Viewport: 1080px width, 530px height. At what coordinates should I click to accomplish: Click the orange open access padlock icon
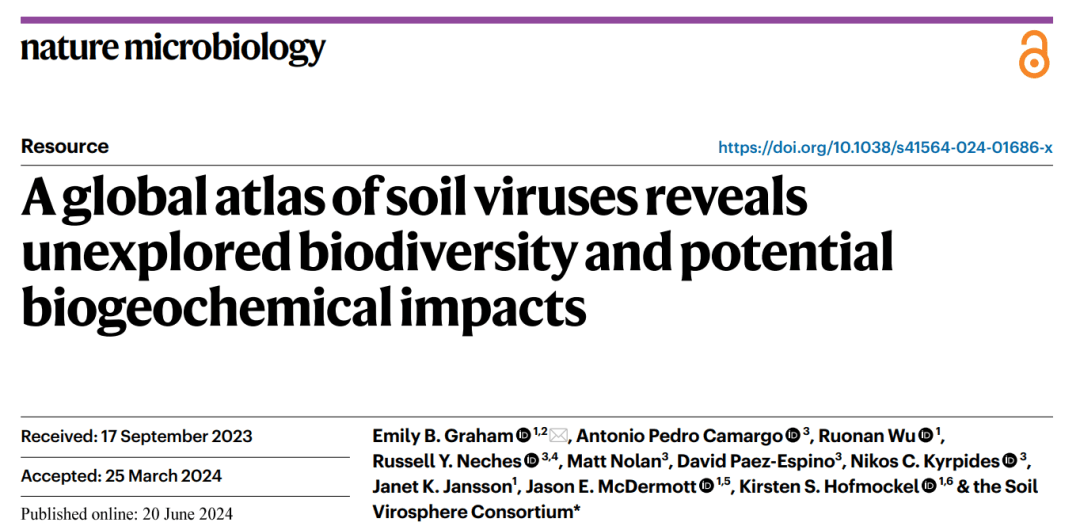1033,54
